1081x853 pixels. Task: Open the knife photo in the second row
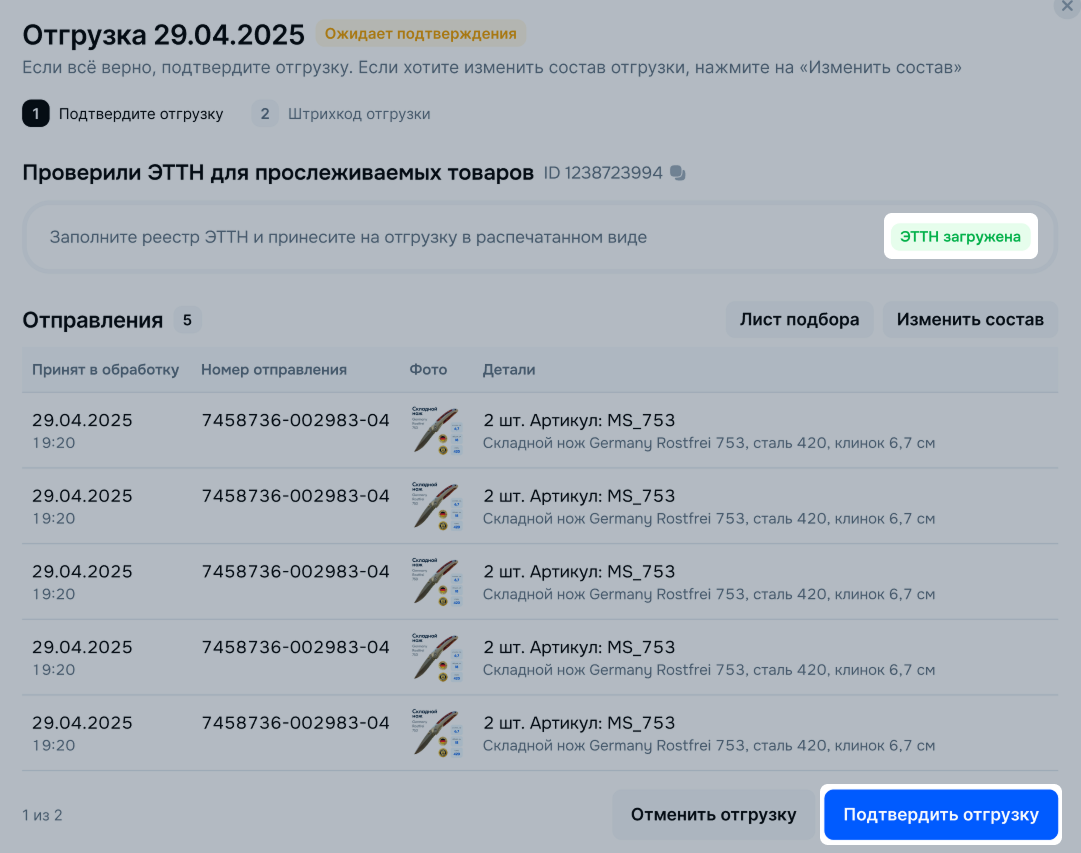pyautogui.click(x=436, y=506)
